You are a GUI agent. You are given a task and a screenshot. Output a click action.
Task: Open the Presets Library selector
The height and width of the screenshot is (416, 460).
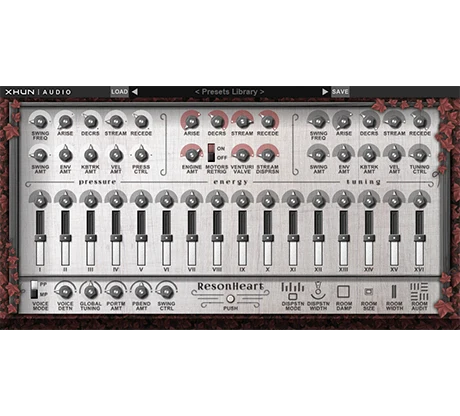pyautogui.click(x=230, y=92)
